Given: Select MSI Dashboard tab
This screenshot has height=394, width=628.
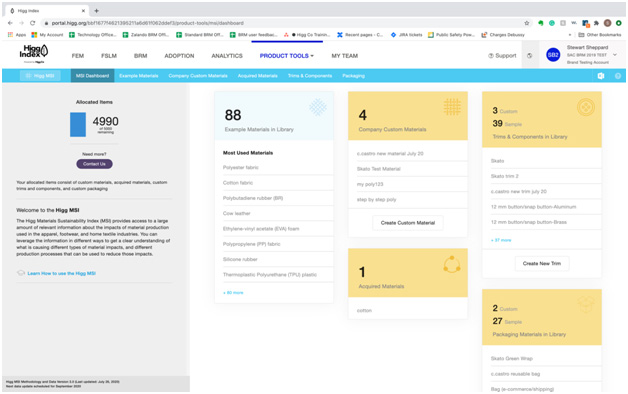Looking at the screenshot, I should click(93, 76).
